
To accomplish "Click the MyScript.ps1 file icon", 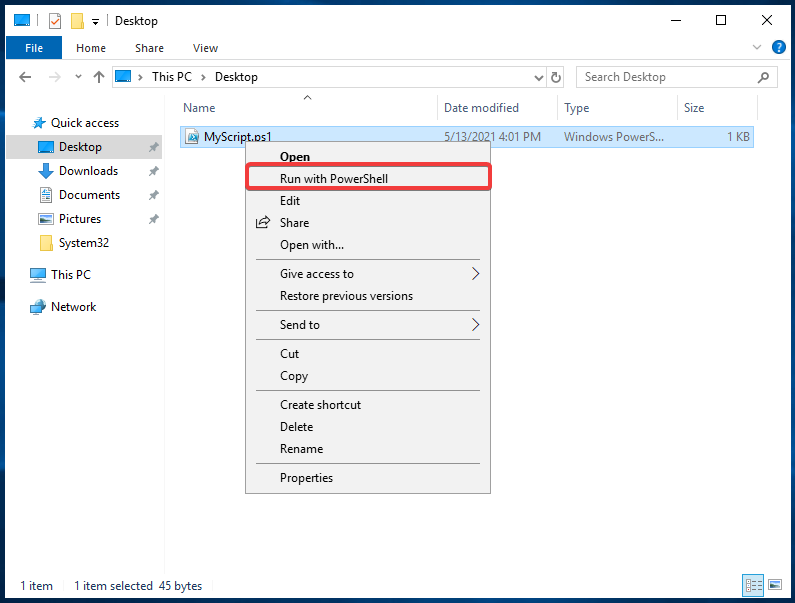I will pos(192,137).
